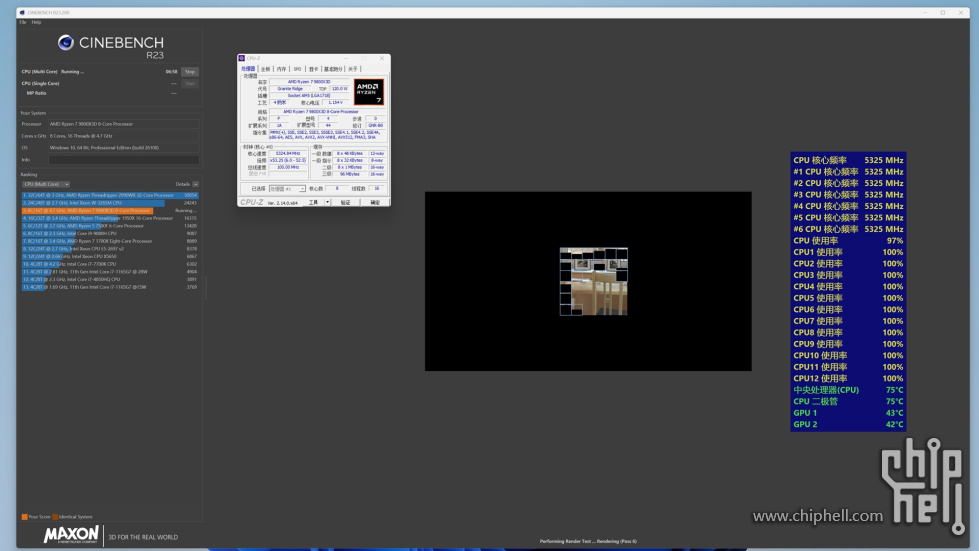Select ranking row 11, i7-1165G7 @ 28W
979x551 pixels.
pos(110,271)
